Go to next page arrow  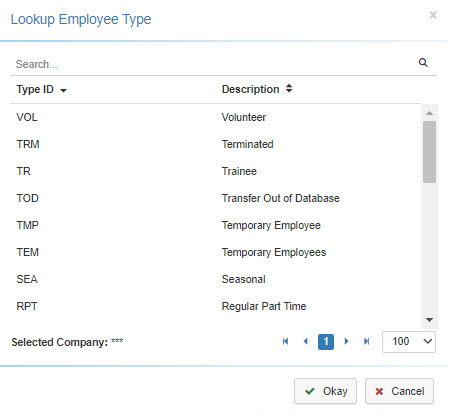click(x=346, y=341)
